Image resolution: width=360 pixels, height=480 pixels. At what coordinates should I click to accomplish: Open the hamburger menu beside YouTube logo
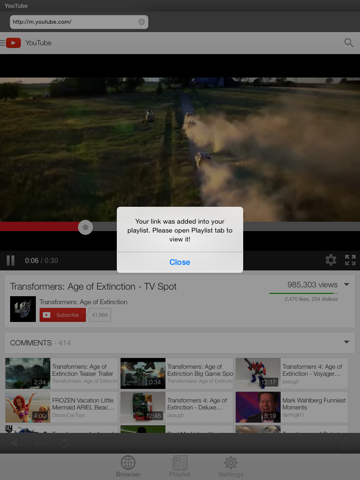click(x=2, y=43)
